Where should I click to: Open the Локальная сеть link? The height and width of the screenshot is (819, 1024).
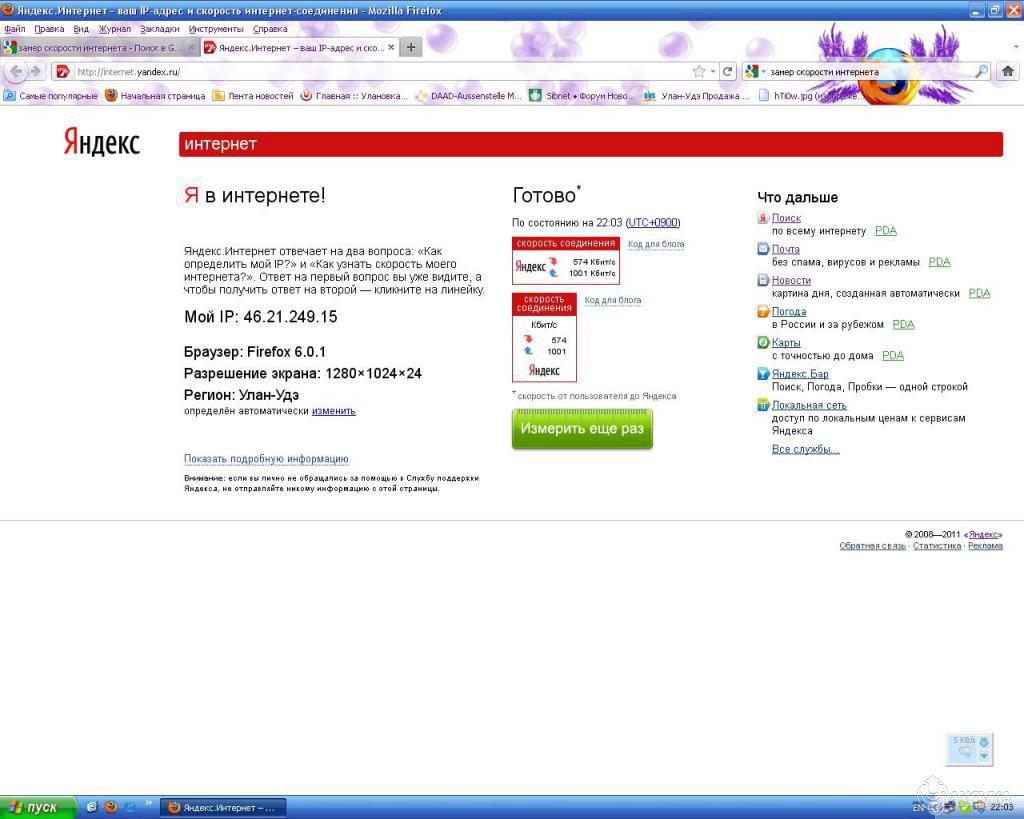click(x=809, y=405)
